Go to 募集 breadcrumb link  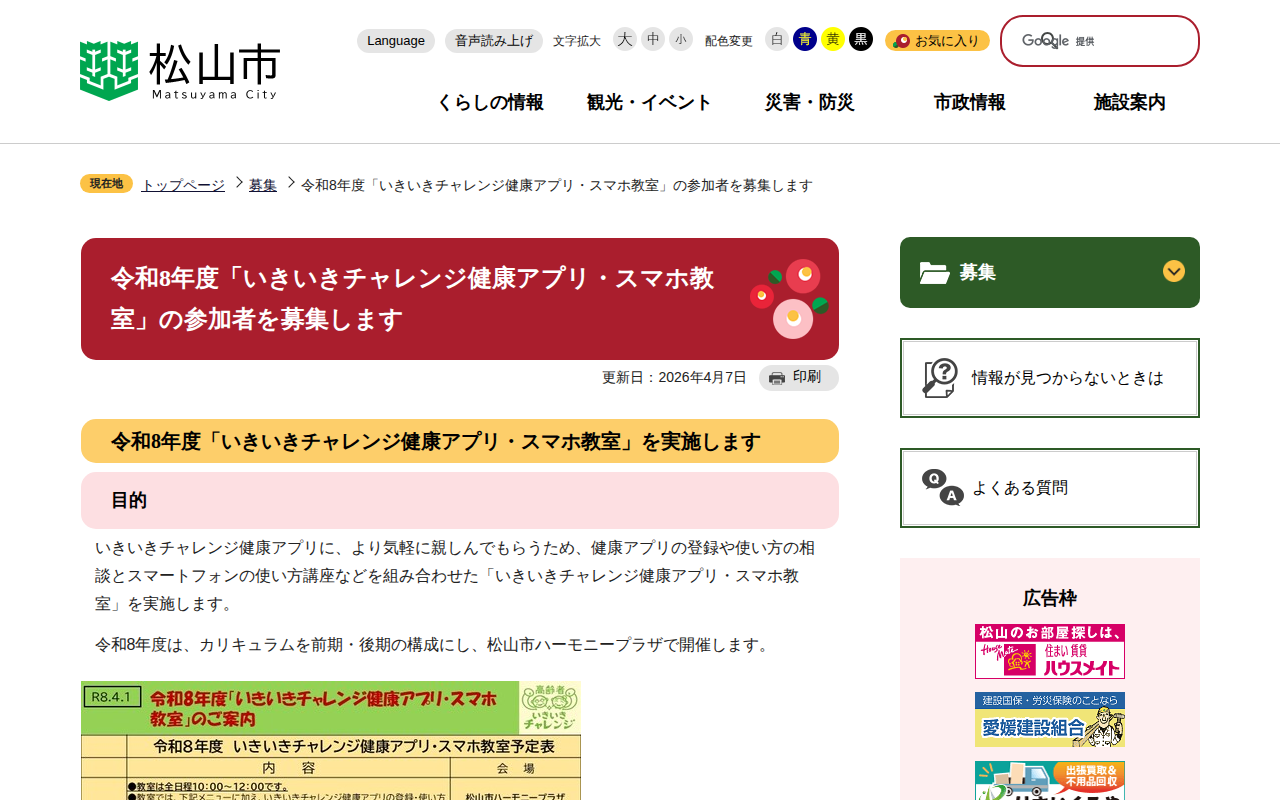[x=263, y=185]
